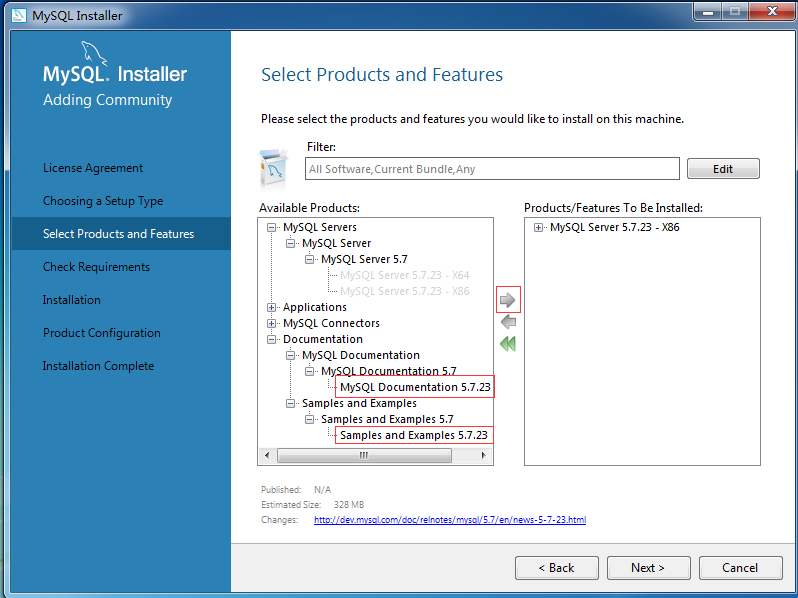Go to Check Requirements step
This screenshot has width=798, height=598.
point(97,267)
